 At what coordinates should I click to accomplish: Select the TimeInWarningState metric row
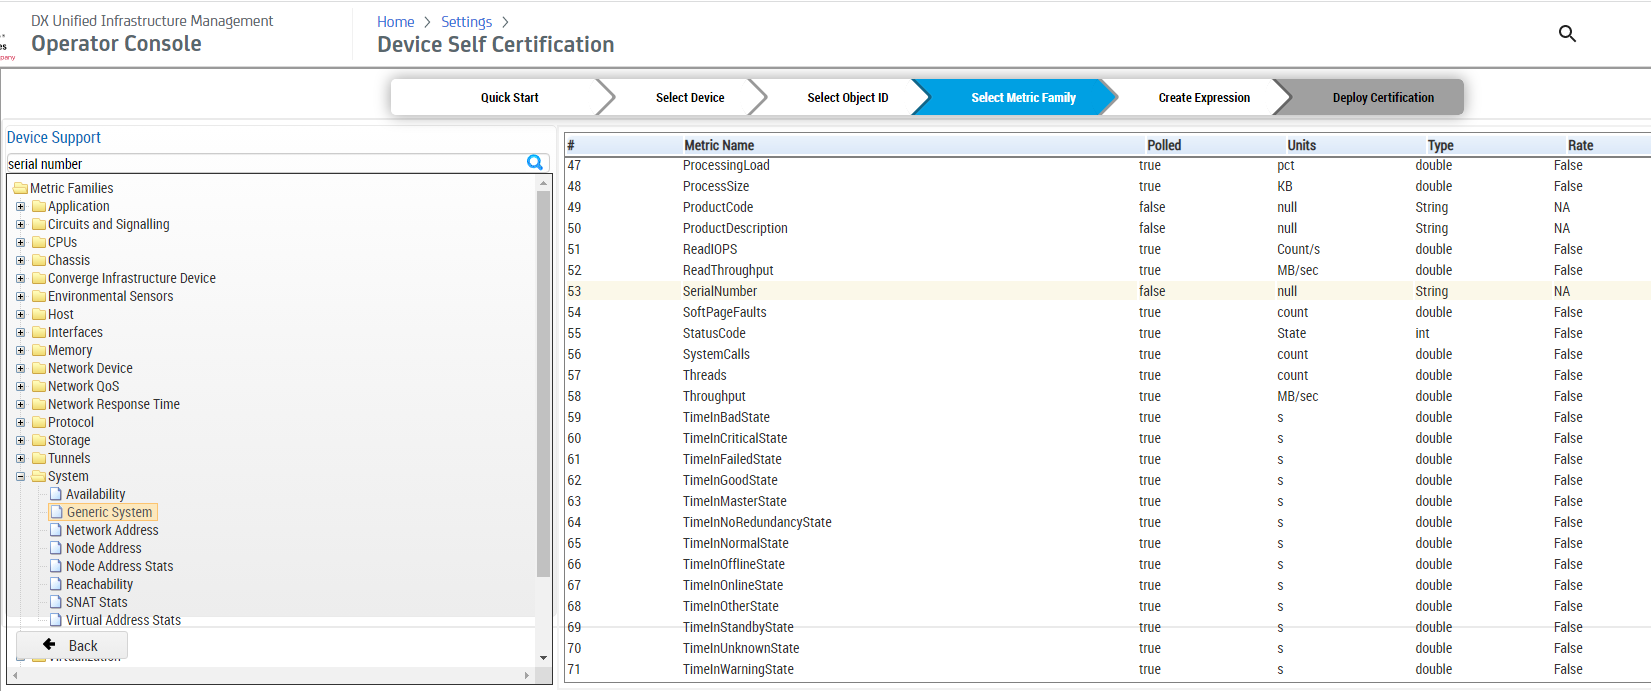[x=1108, y=669]
